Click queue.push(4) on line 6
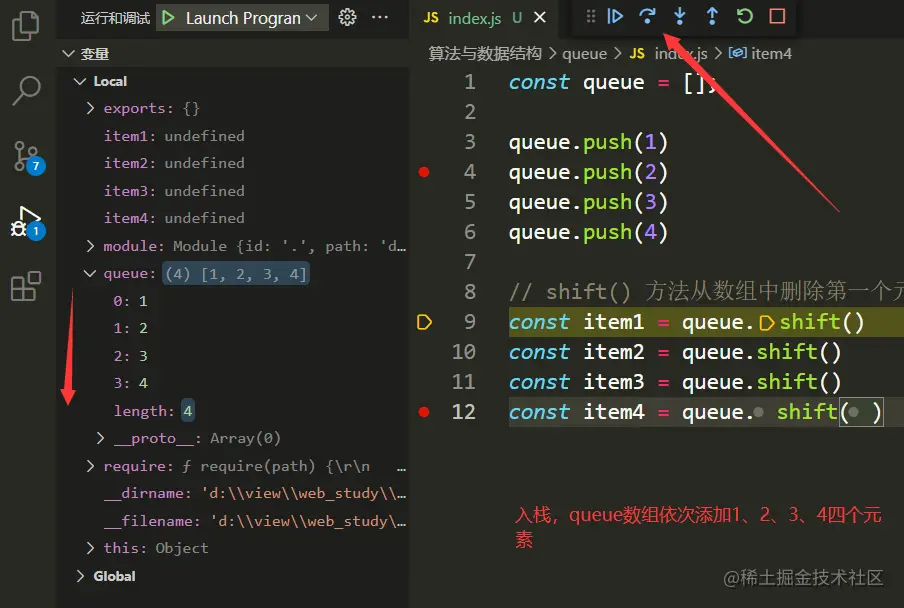904x608 pixels. 588,232
